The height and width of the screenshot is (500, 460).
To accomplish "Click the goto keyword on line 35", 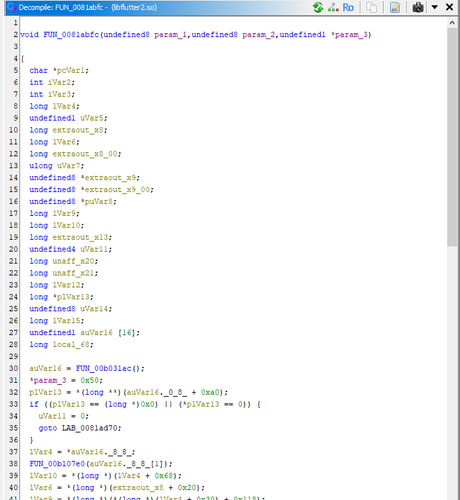I will click(48, 428).
